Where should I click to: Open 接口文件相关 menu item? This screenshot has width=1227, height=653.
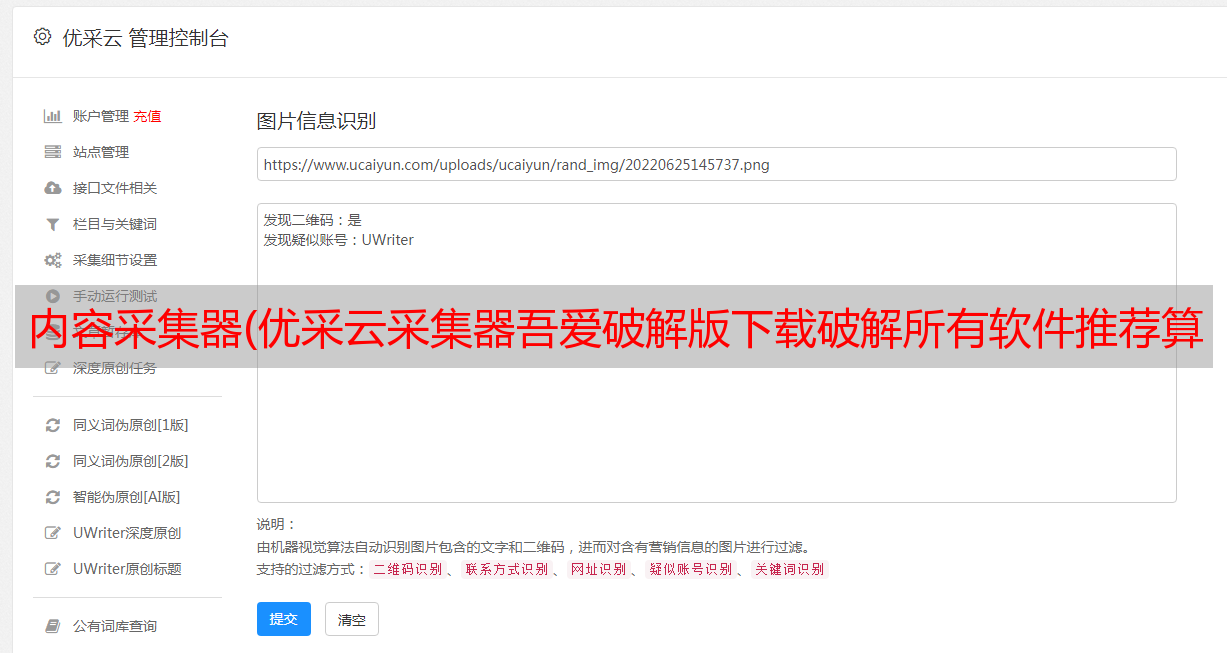(x=115, y=188)
